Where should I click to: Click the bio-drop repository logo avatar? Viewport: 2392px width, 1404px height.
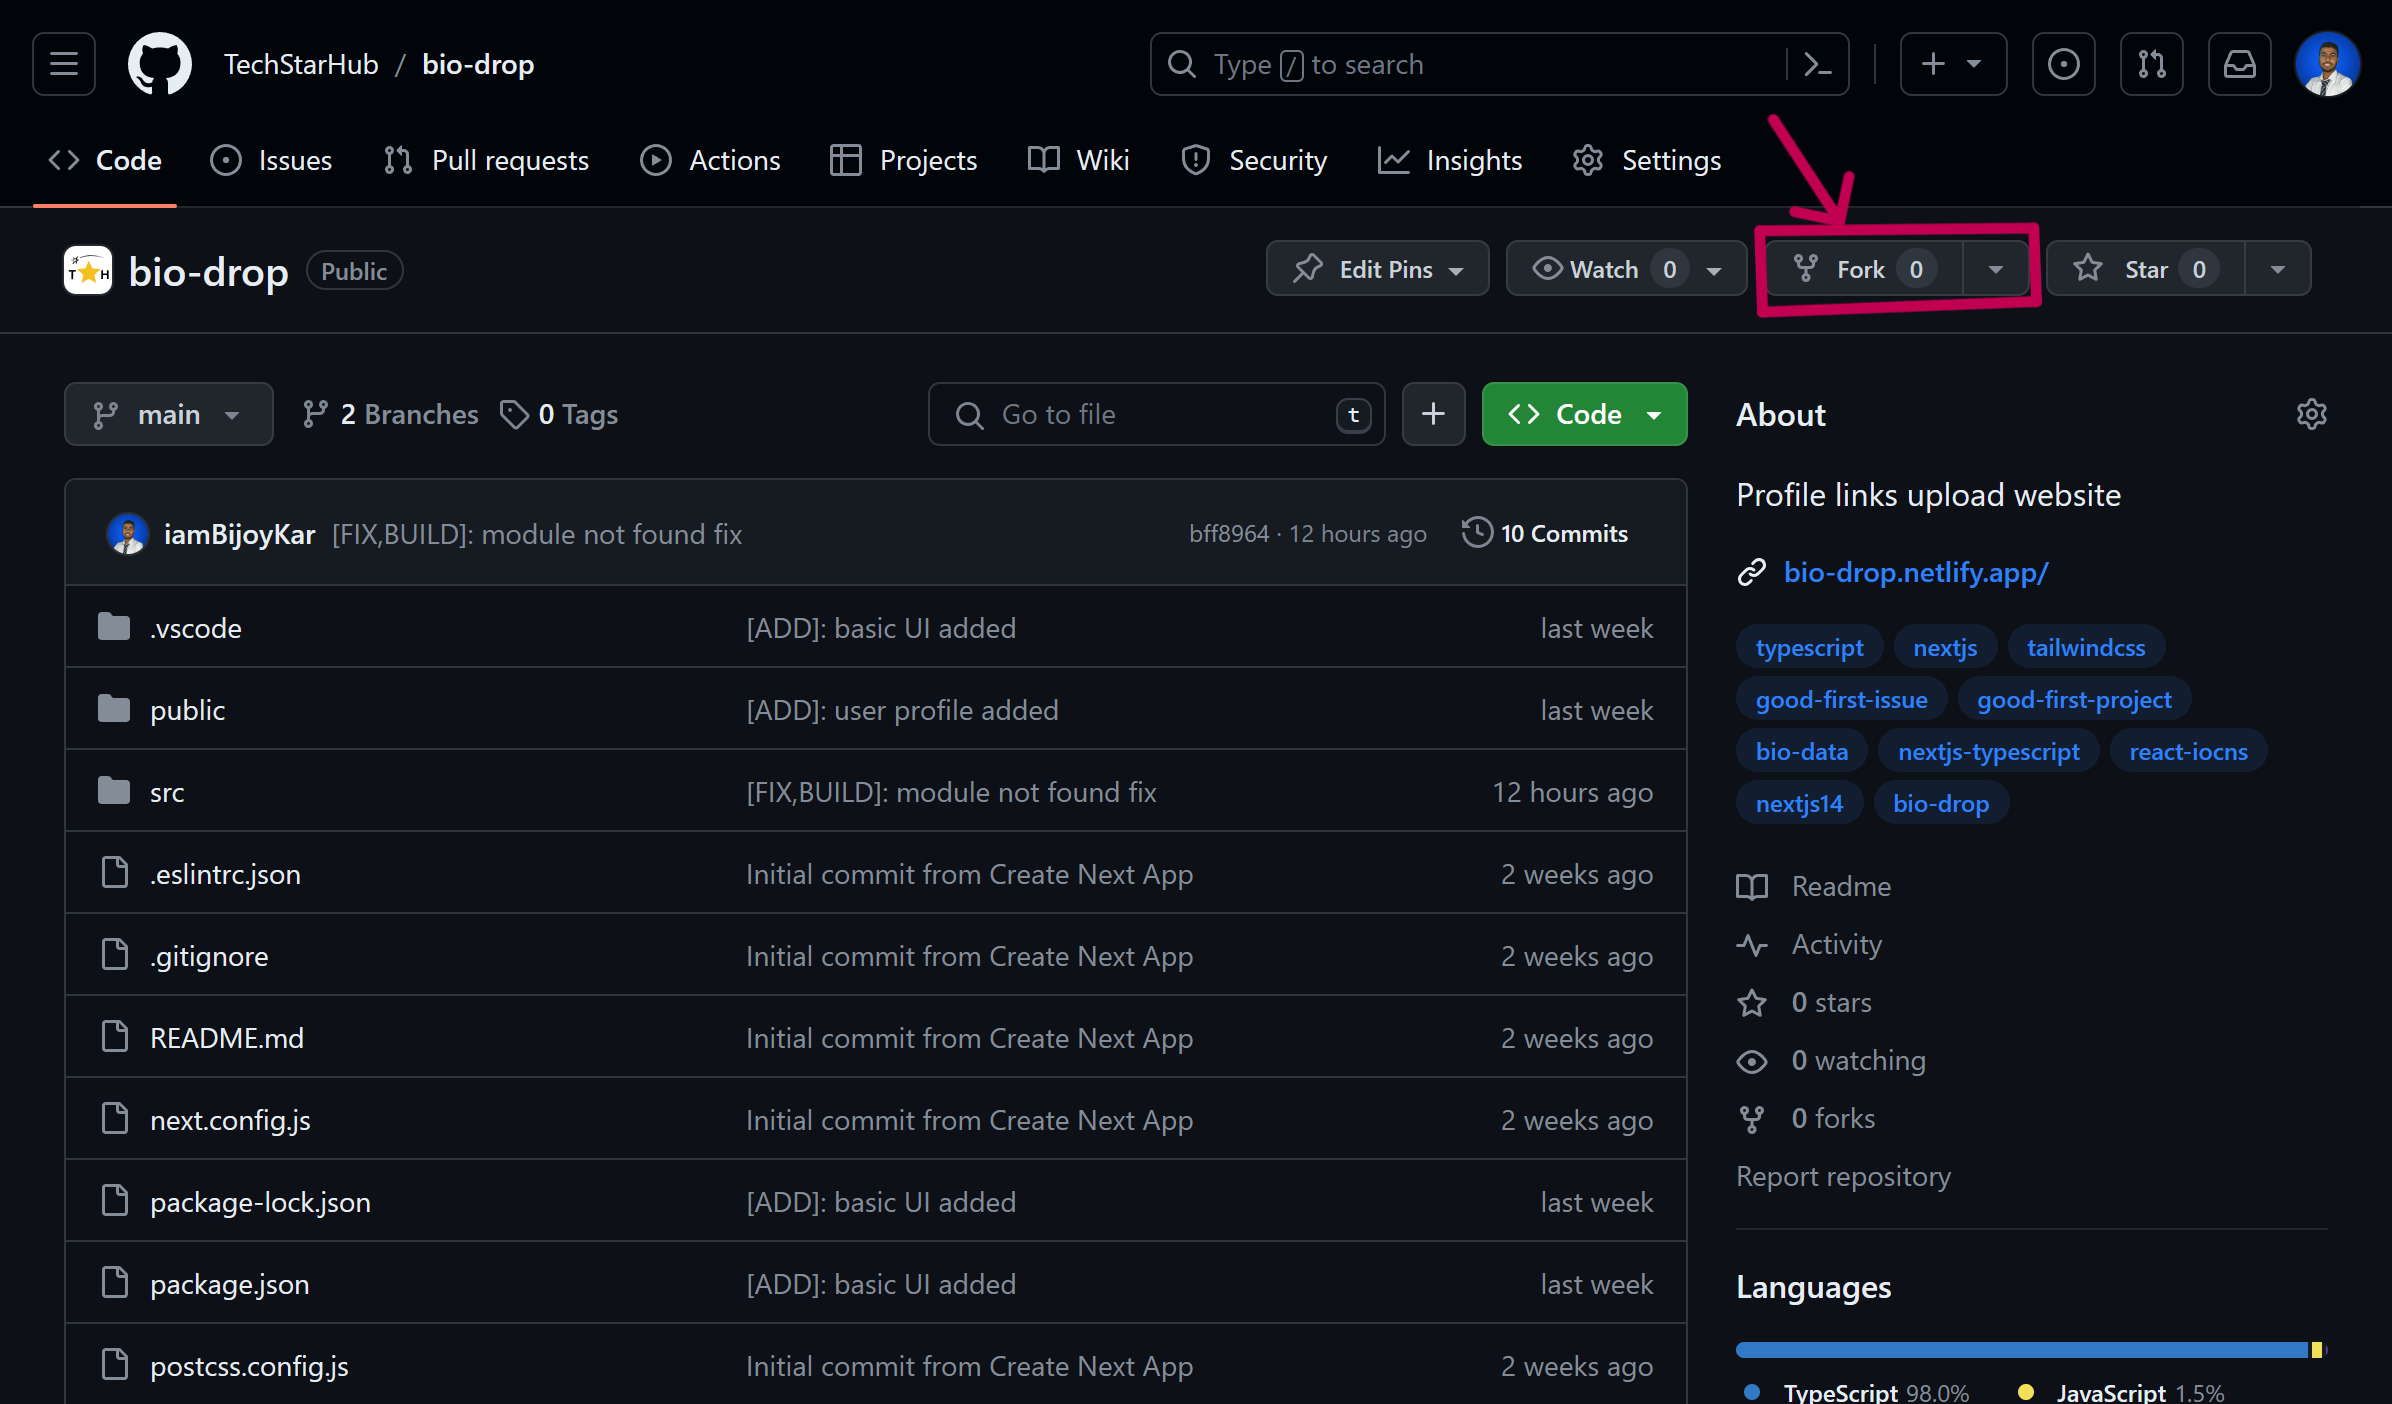coord(88,271)
